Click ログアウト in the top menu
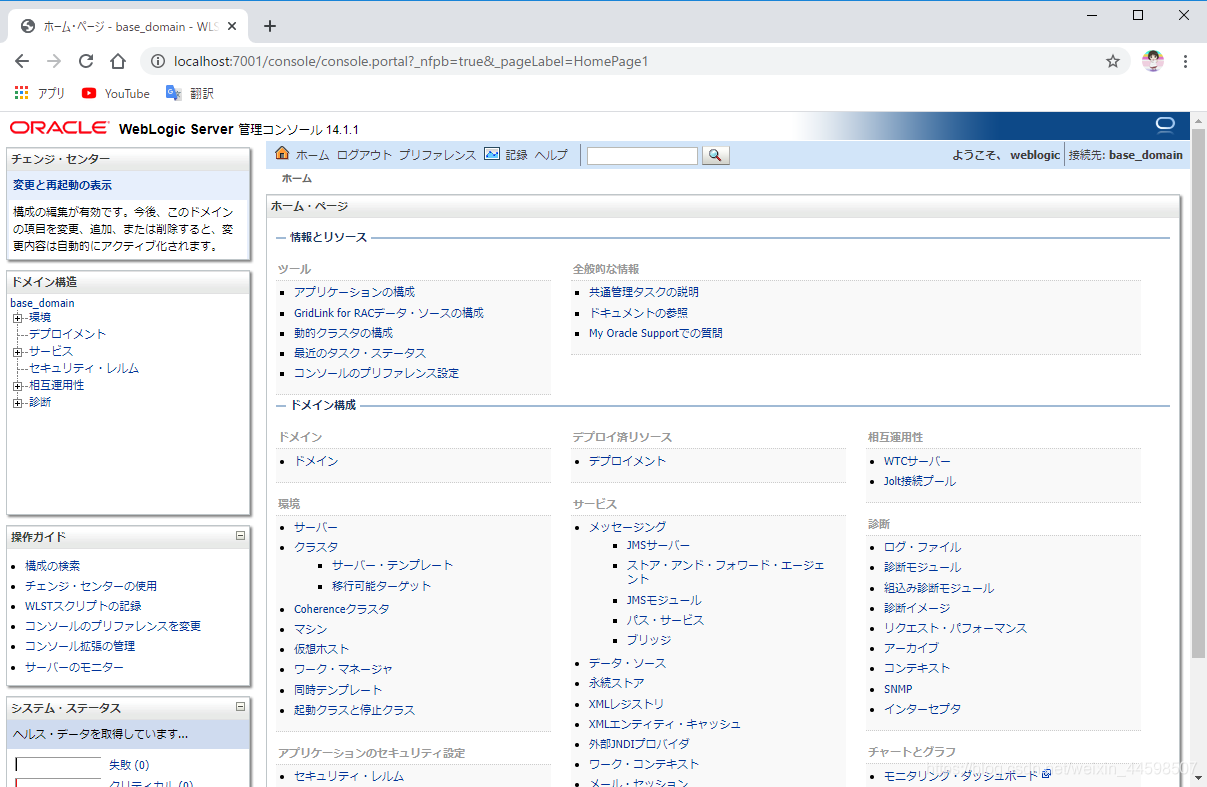Viewport: 1207px width, 787px height. [x=364, y=155]
